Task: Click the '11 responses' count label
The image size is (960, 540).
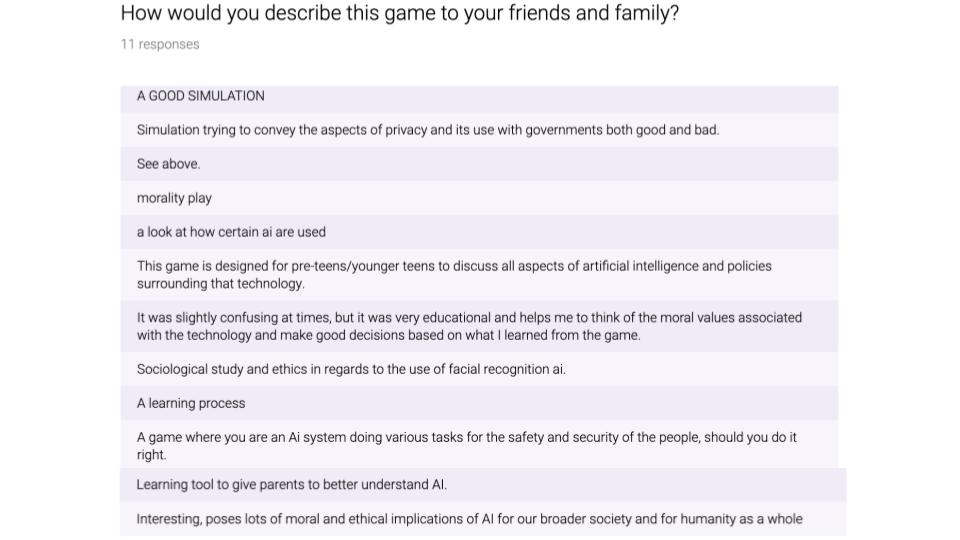Action: point(160,44)
